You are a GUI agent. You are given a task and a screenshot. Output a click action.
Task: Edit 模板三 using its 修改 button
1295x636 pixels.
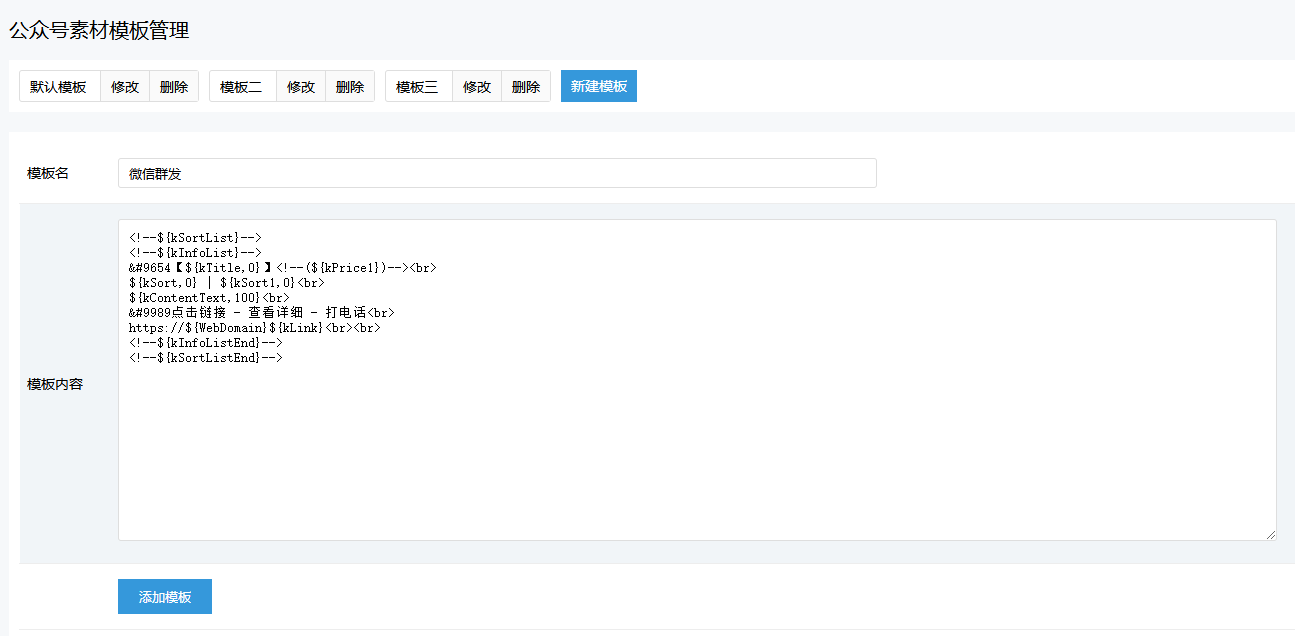click(477, 87)
